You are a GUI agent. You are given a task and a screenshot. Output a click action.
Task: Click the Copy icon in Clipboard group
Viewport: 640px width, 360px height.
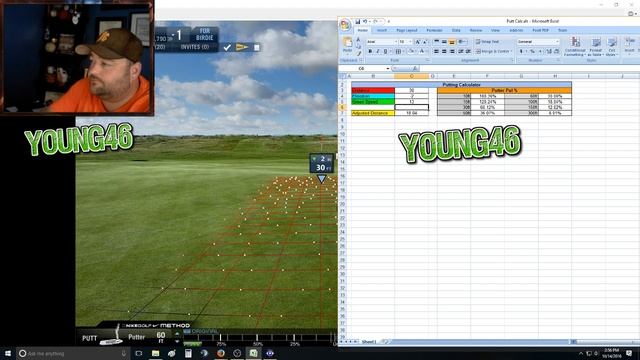[359, 47]
